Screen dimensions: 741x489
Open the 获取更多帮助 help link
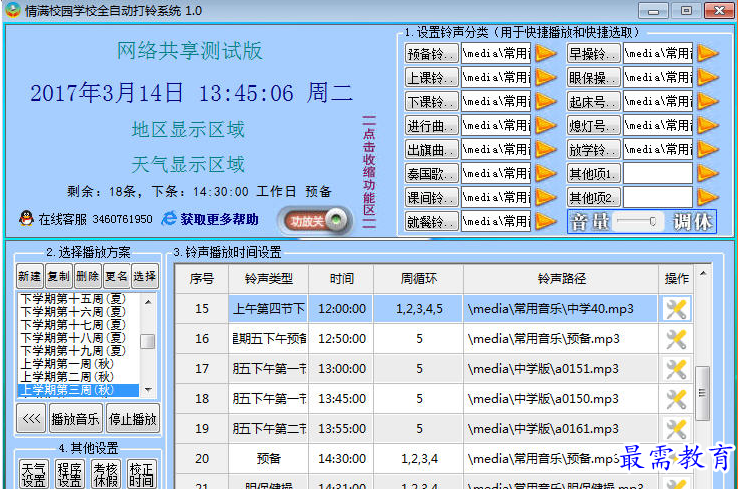coord(220,219)
